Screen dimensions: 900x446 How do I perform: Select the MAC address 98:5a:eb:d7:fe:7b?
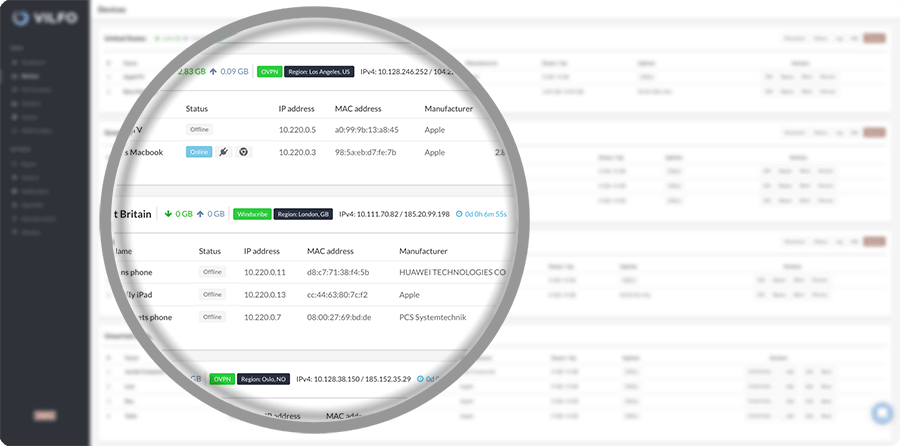point(365,152)
